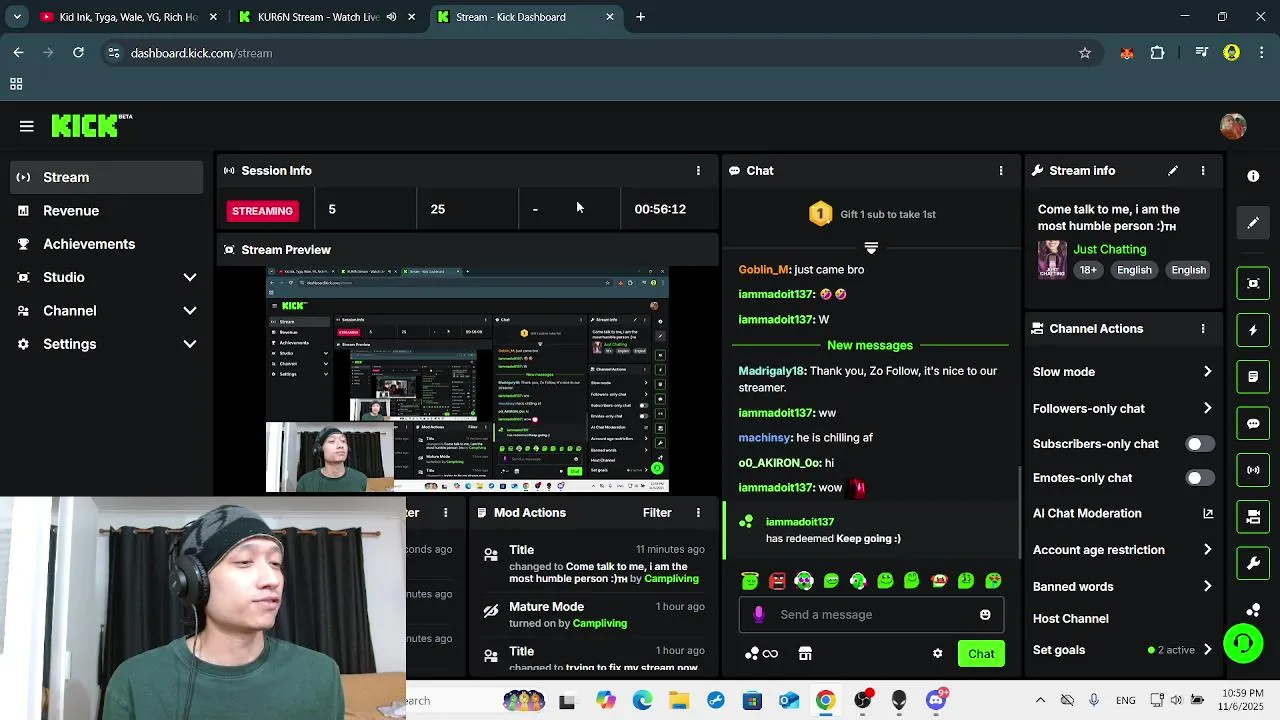Toggle the wrench Stream info widget icon
Image resolution: width=1280 pixels, height=720 pixels.
tap(1253, 563)
